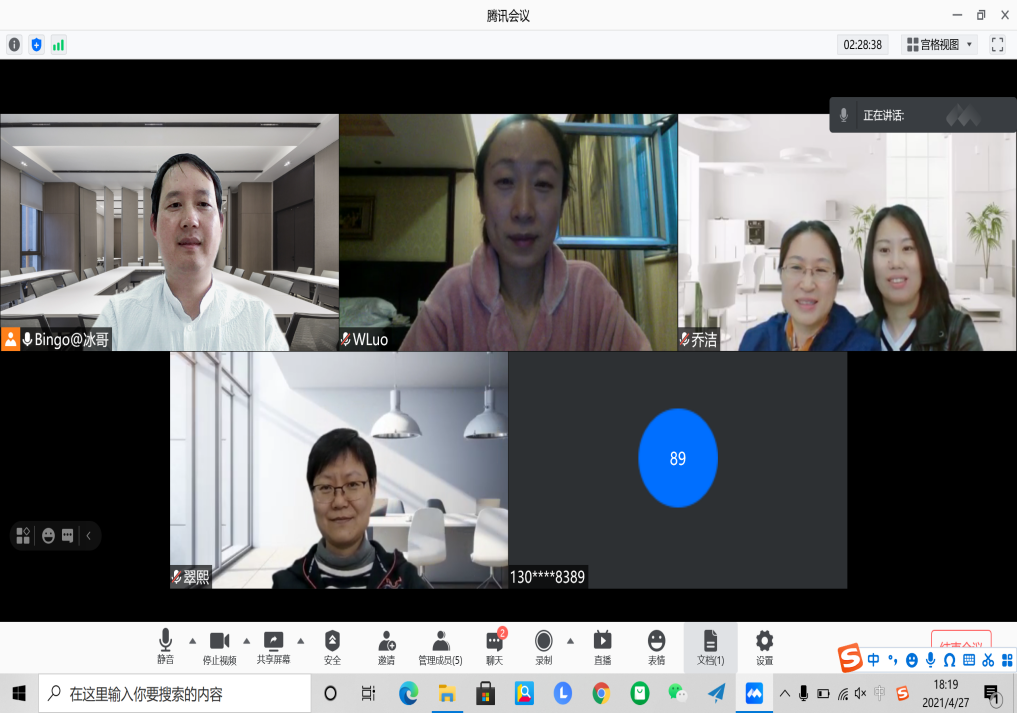Open 管理成员(5) member management panel

click(440, 646)
